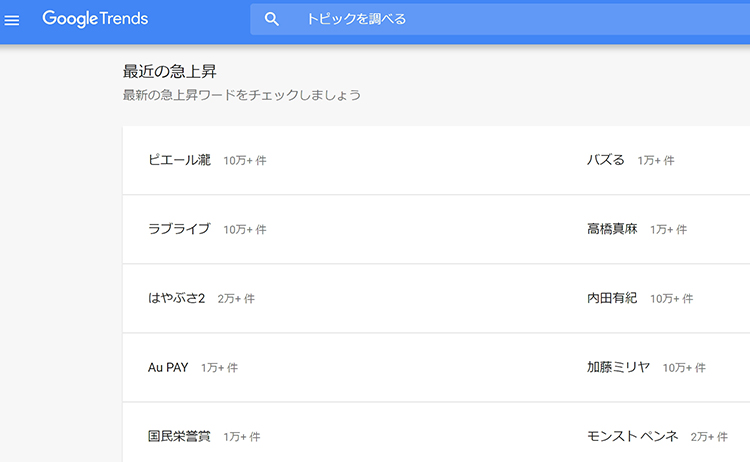
Task: Click 10万+ 件 count beside ラブライブ
Action: 245,230
